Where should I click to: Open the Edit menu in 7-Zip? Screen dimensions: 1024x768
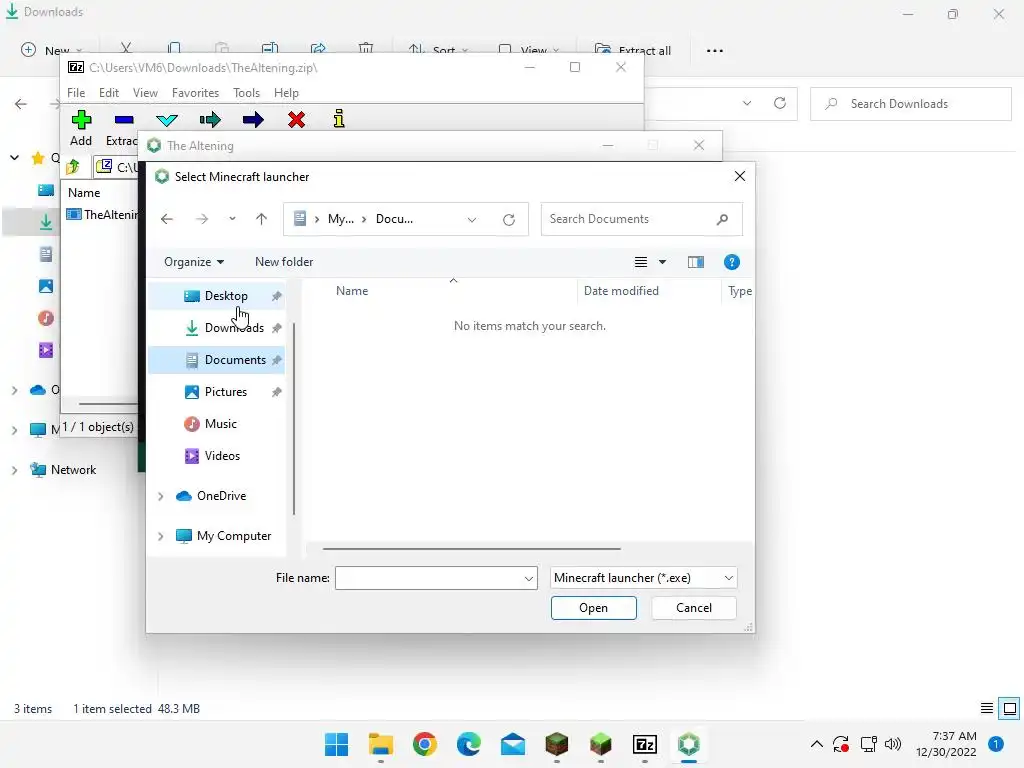click(x=108, y=93)
